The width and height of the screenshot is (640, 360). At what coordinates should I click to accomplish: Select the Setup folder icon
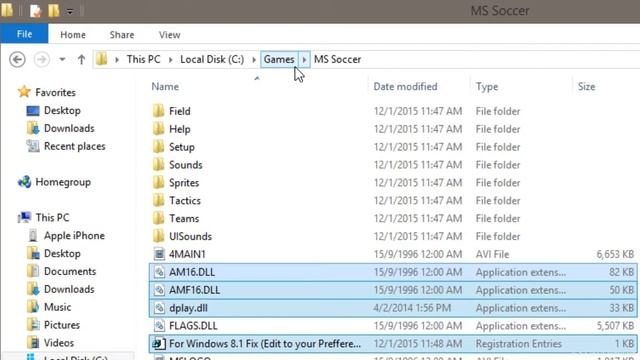159,147
